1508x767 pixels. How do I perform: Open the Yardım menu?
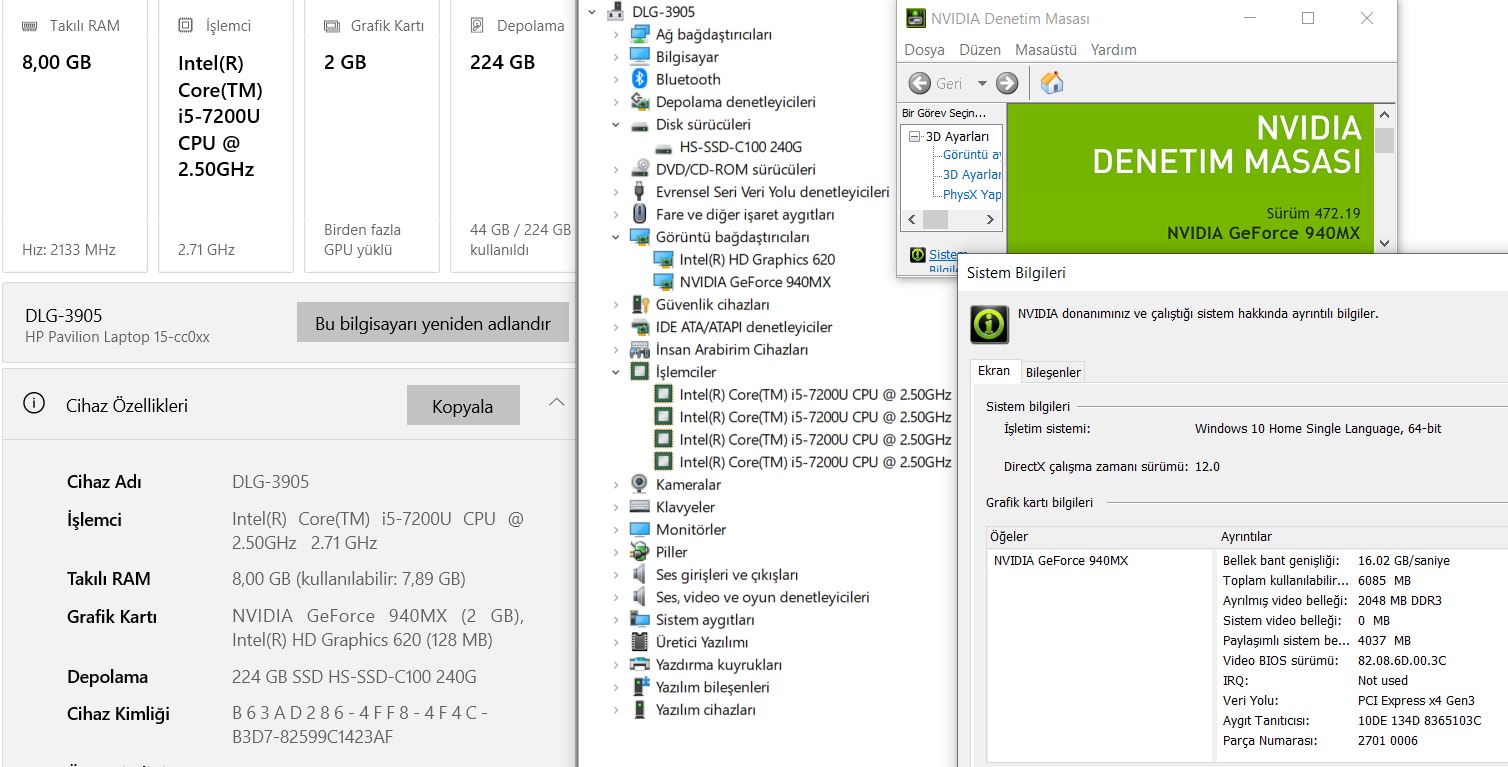pyautogui.click(x=1114, y=49)
